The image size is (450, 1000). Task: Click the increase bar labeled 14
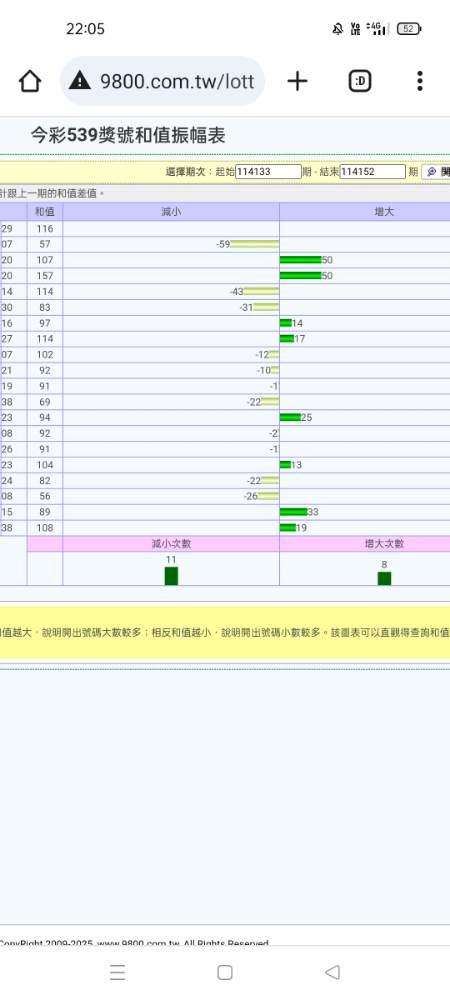286,323
